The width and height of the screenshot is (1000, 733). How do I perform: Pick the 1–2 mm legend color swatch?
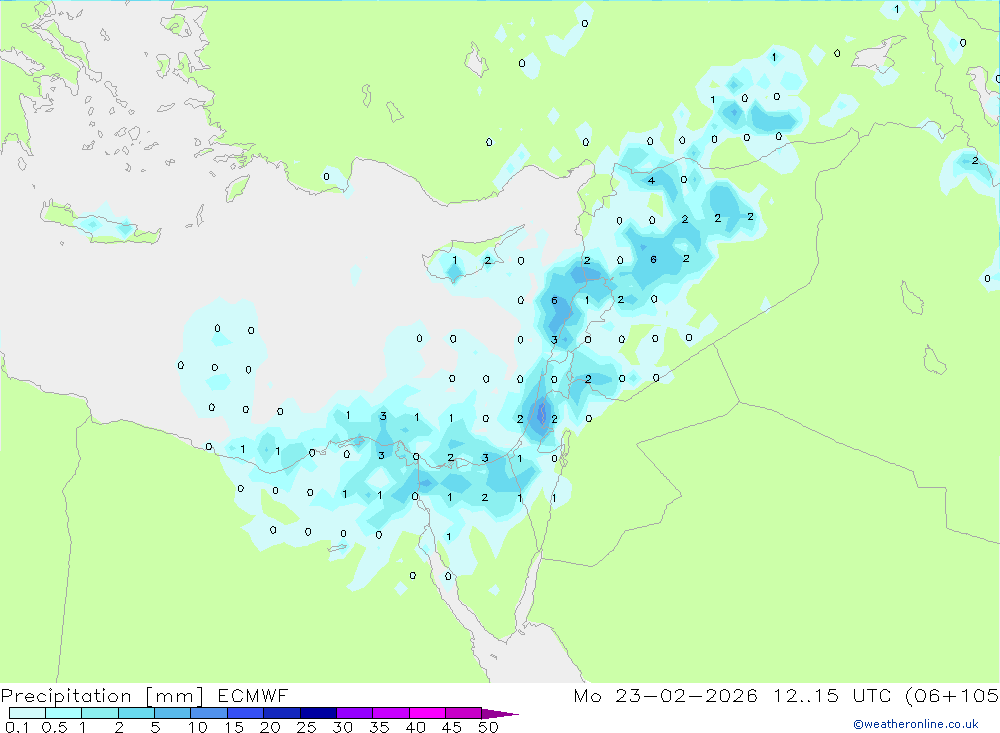pyautogui.click(x=99, y=713)
